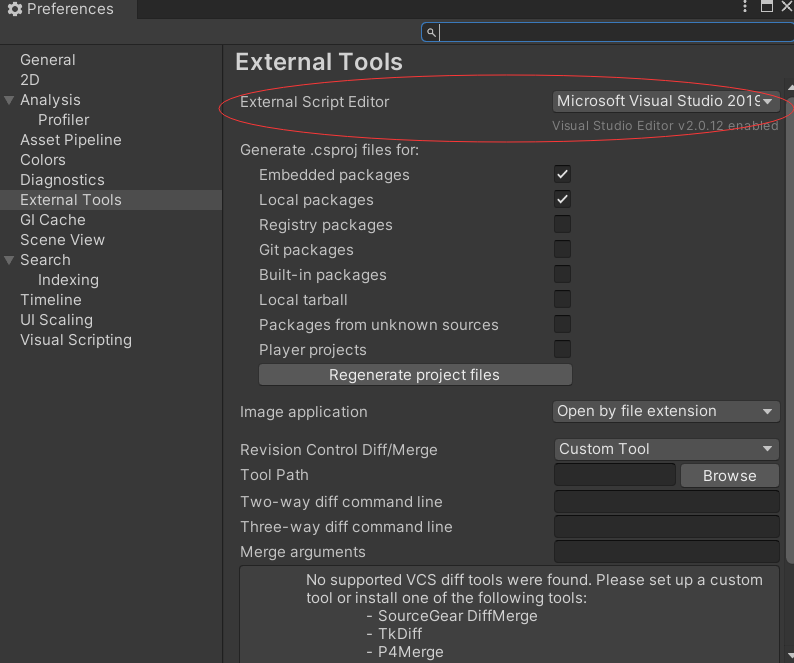Screen dimensions: 794x663
Task: Select Analysis in the sidebar
Action: 50,100
